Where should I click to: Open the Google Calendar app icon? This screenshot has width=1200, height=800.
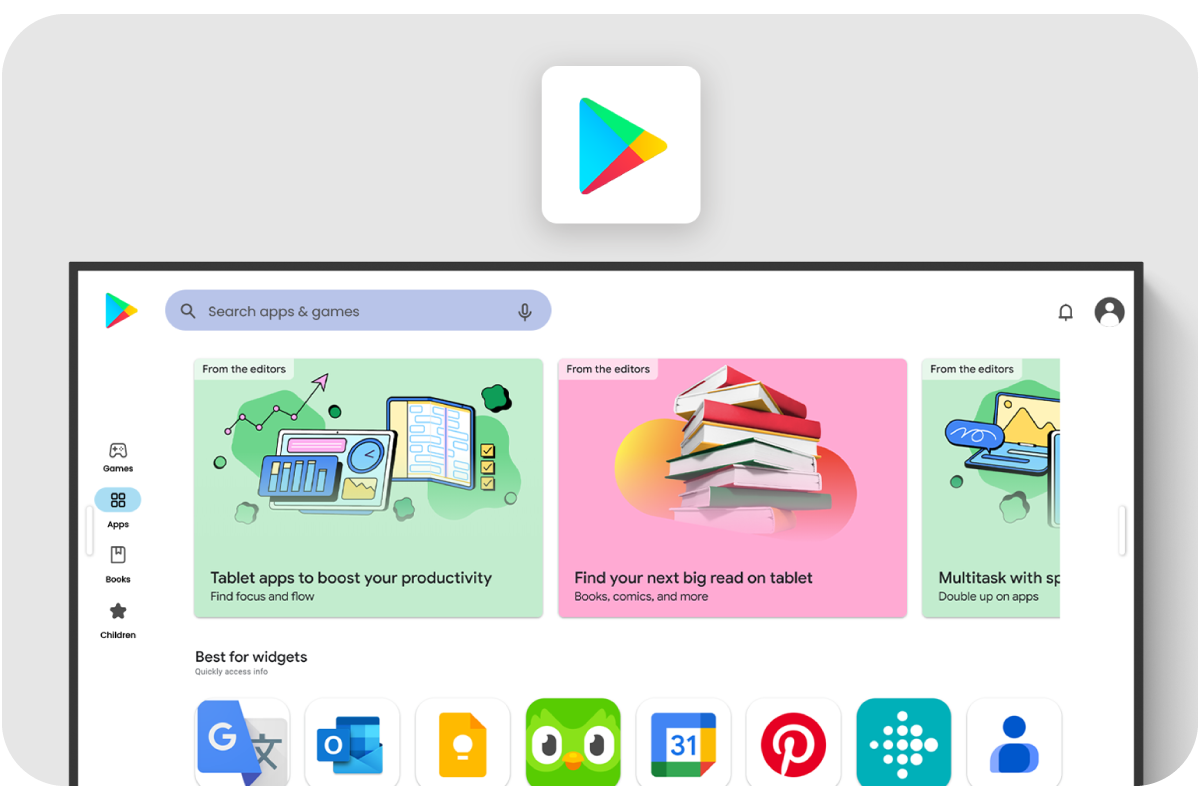[x=684, y=742]
